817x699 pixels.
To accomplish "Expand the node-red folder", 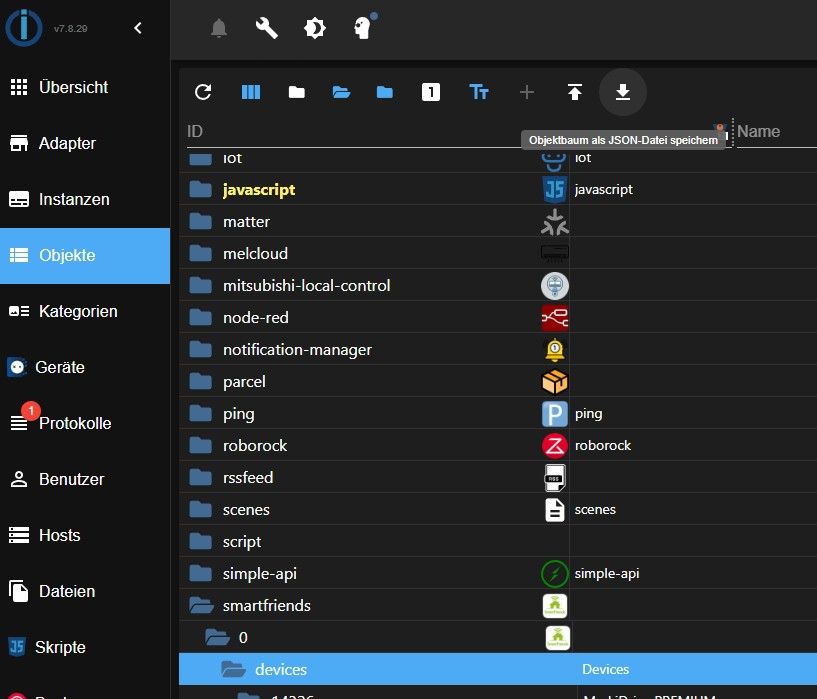I will 201,318.
